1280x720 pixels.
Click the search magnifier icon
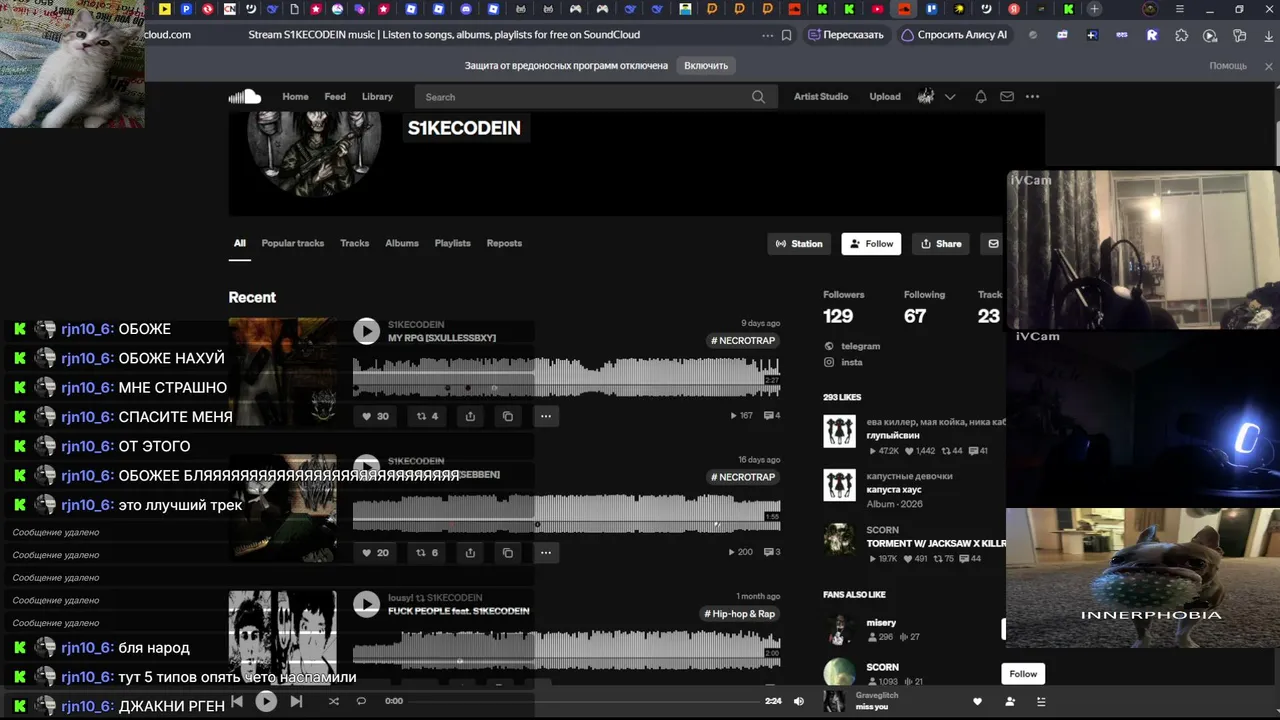pyautogui.click(x=758, y=97)
